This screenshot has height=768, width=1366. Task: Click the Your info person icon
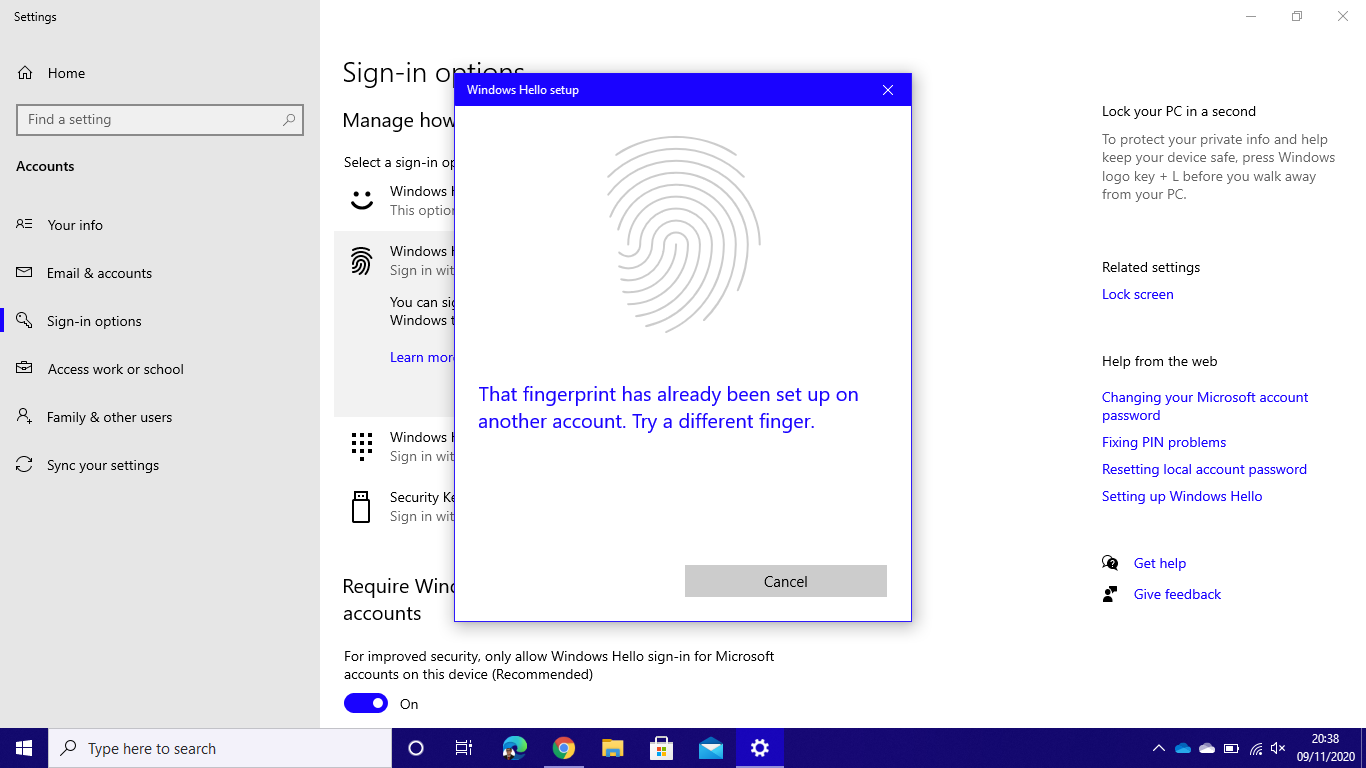click(x=24, y=224)
